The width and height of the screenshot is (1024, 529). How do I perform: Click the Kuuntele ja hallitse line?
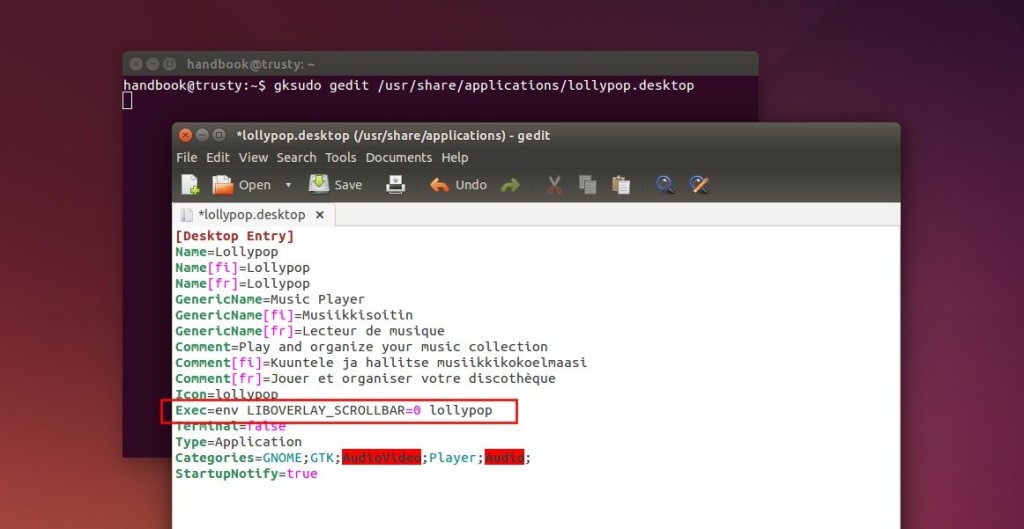pos(381,362)
